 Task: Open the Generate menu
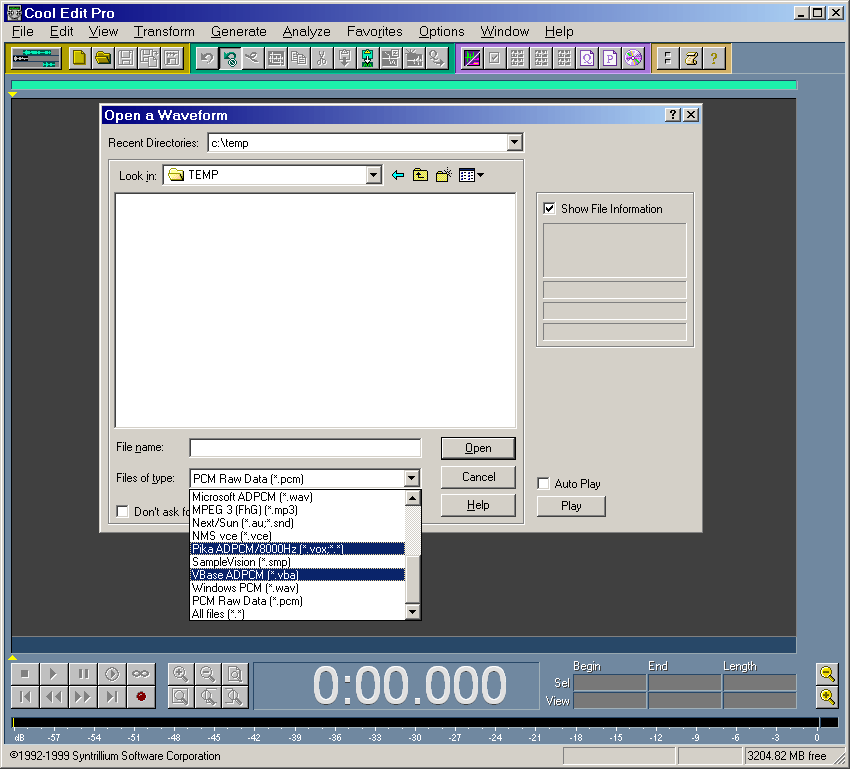coord(239,31)
